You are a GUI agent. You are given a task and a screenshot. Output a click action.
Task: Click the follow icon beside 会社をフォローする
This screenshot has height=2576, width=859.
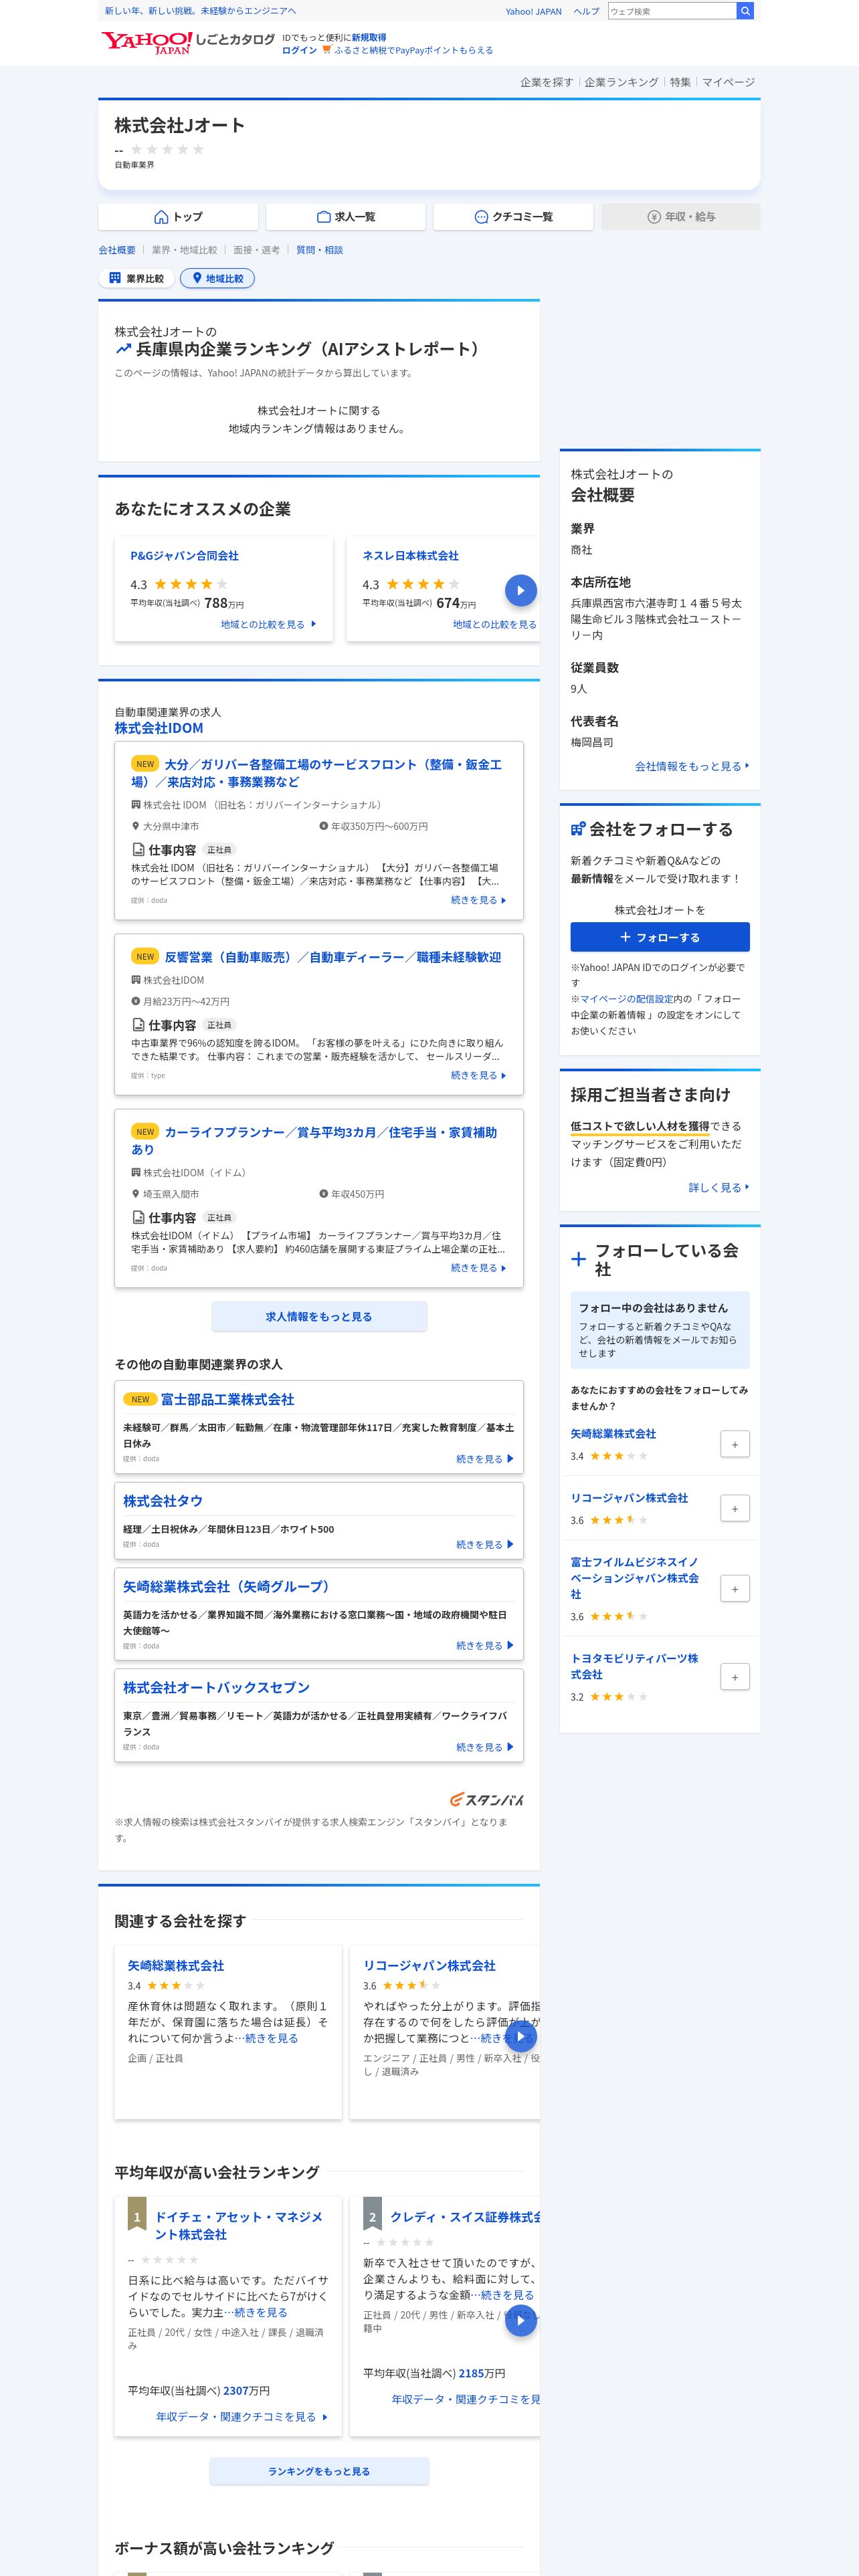click(x=578, y=829)
